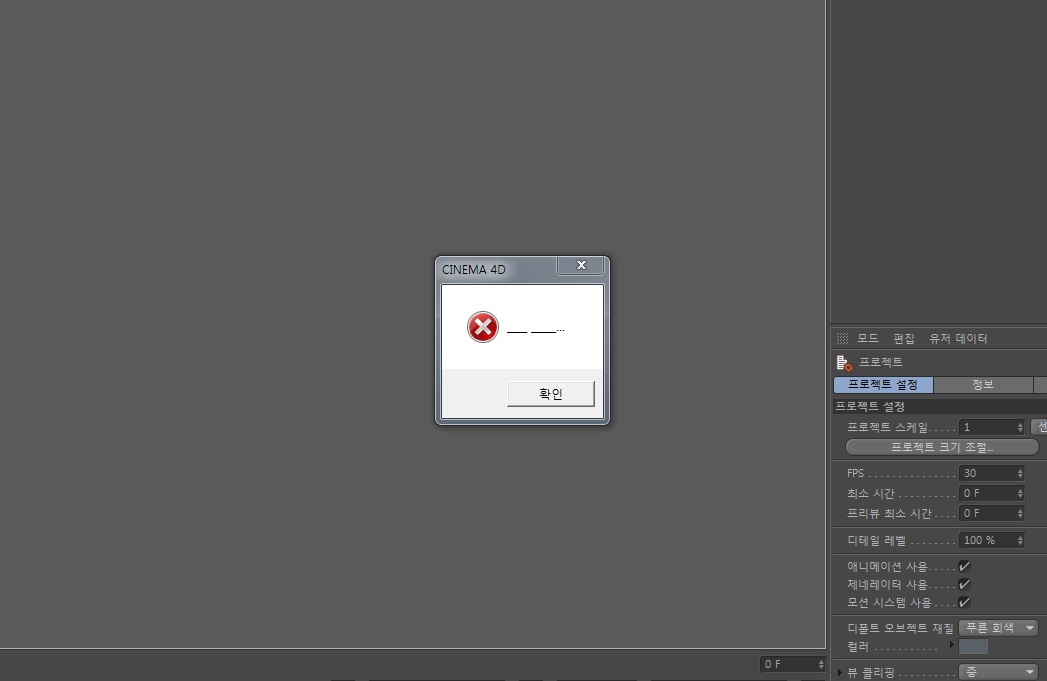Click the 프리뷰 최소 시간 stepper arrows

[x=1020, y=513]
